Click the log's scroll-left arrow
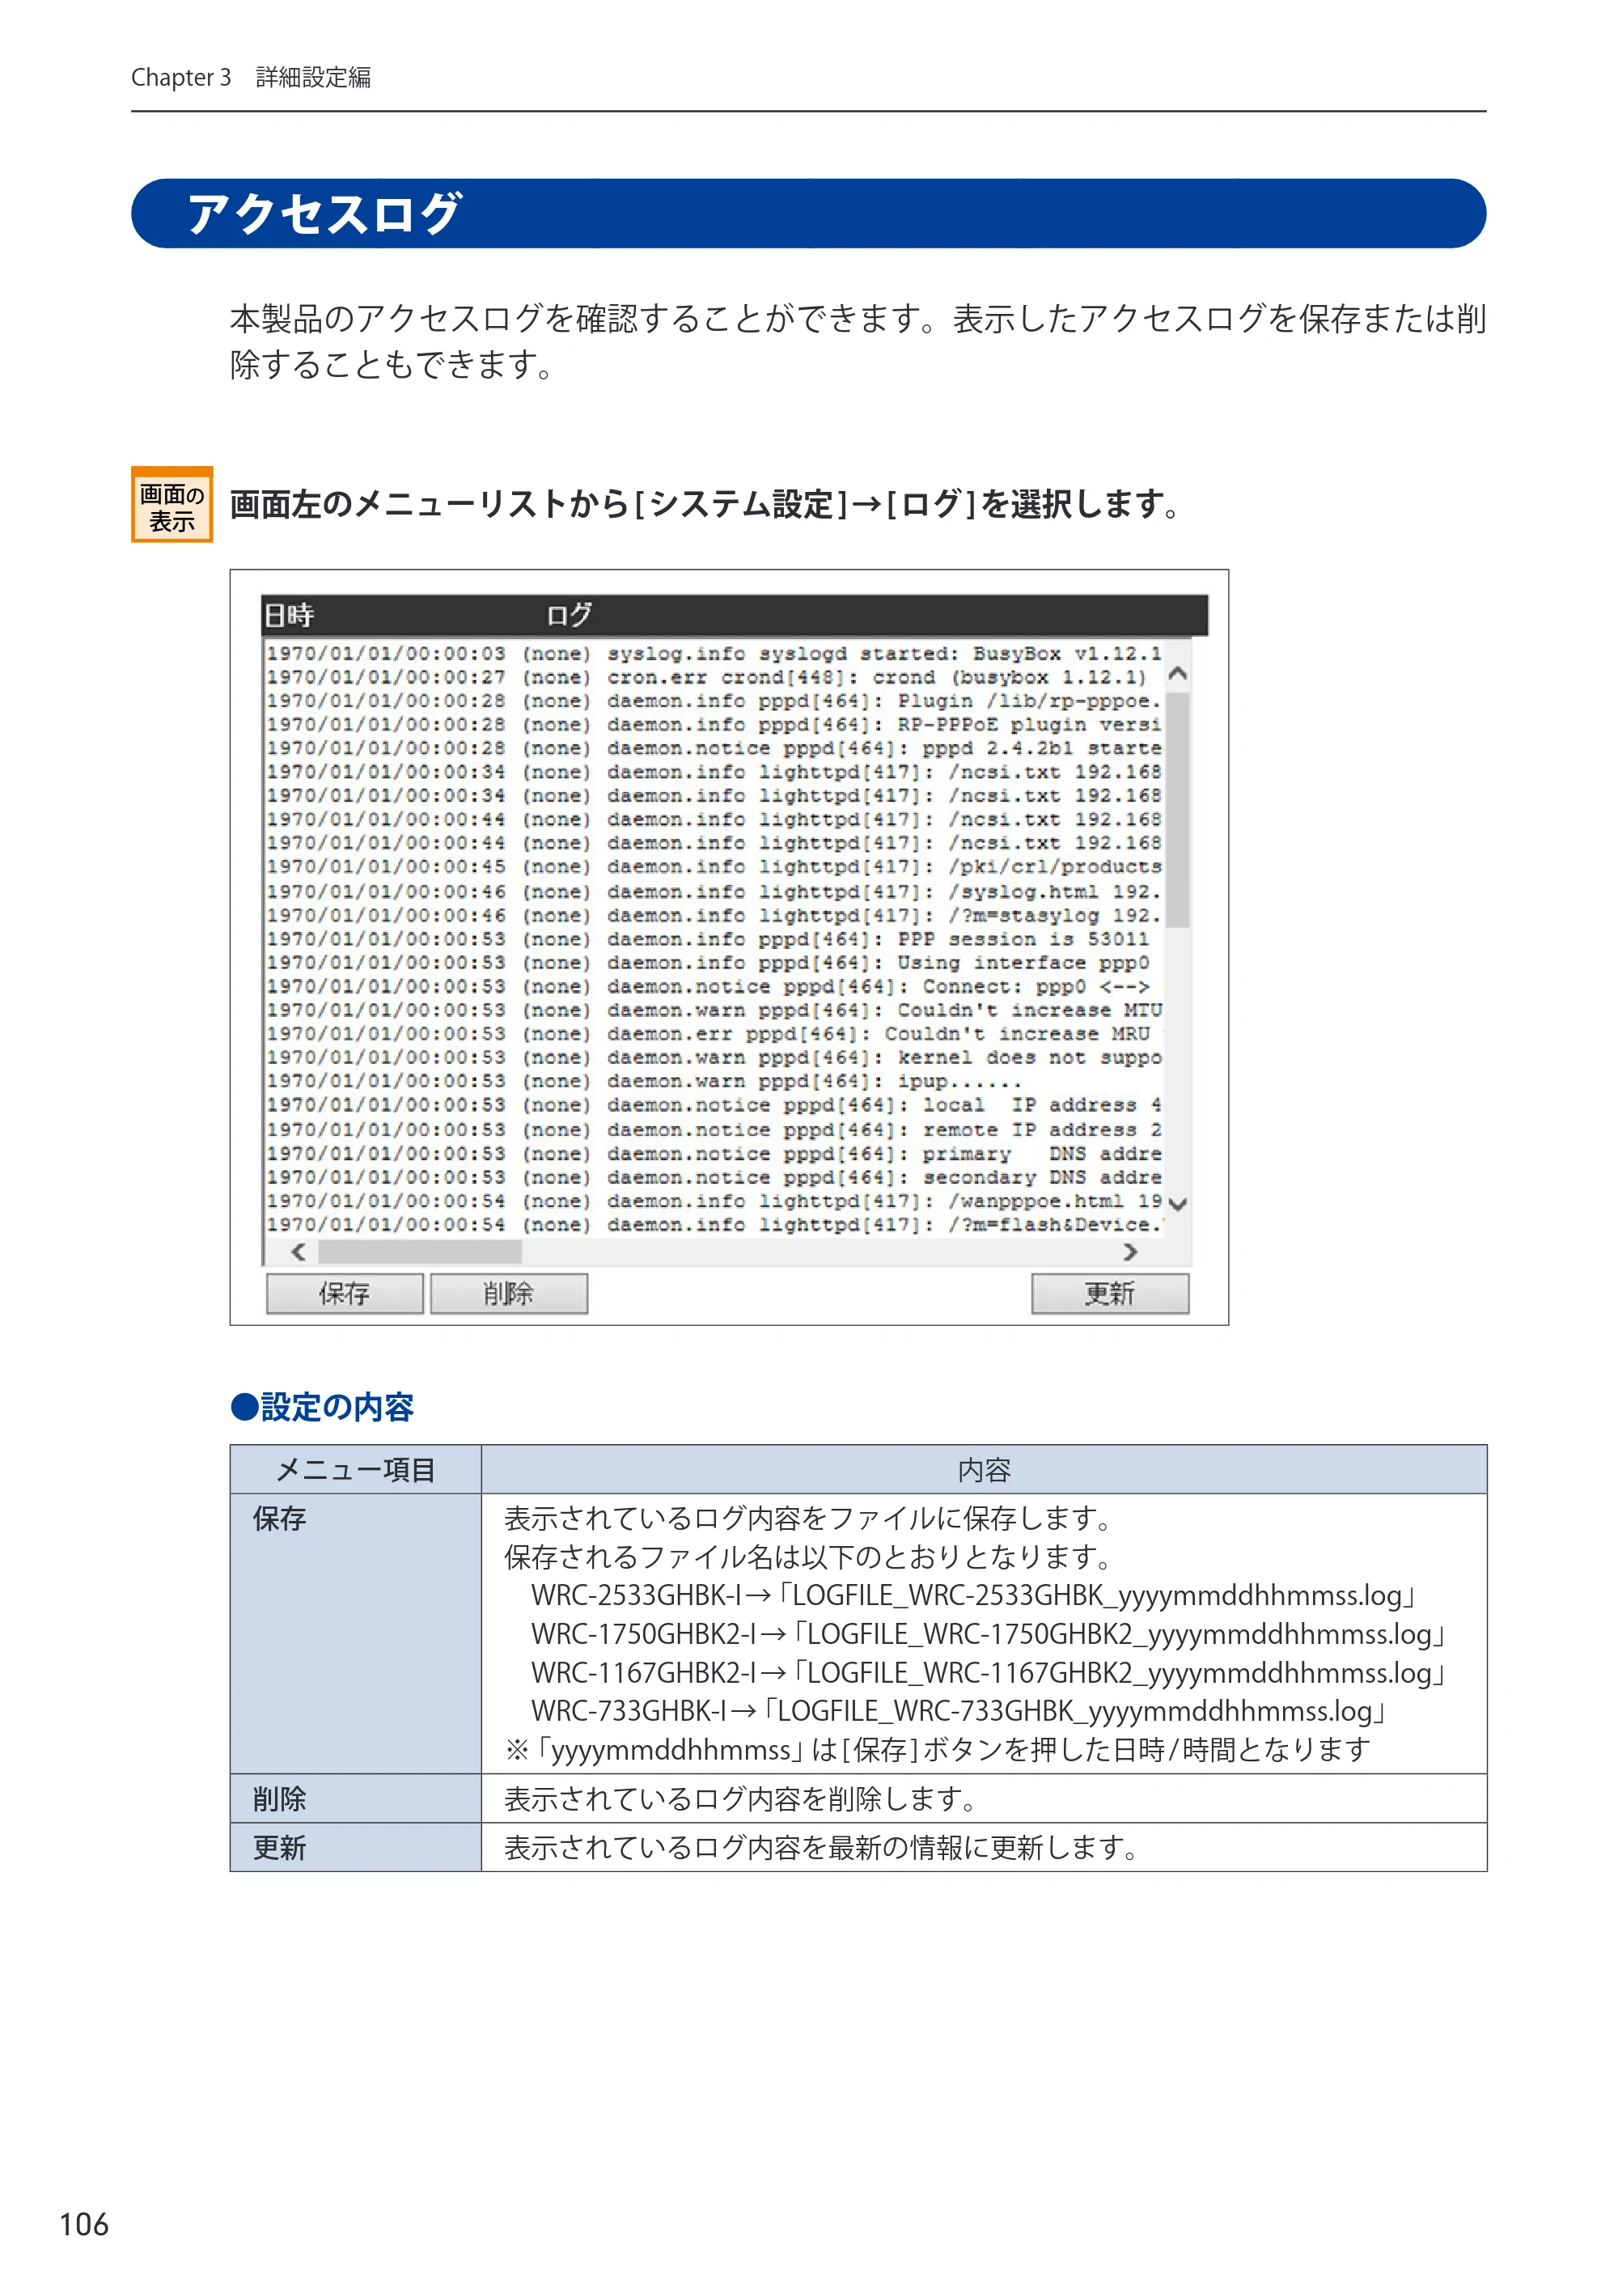Viewport: 1618px width, 2296px height. tap(298, 1251)
